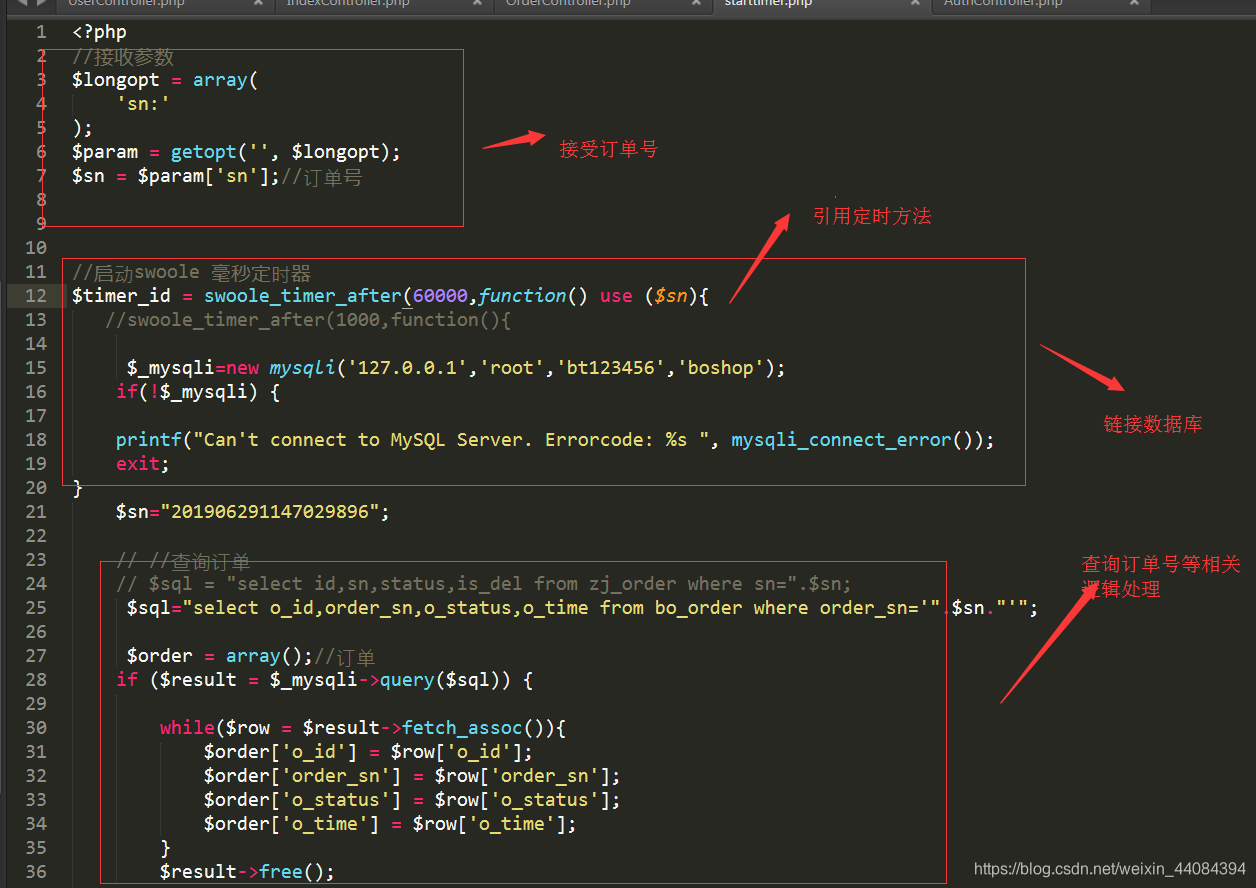This screenshot has height=888, width=1256.
Task: Click the '$_mysqli->query($sql)' if statement
Action: tap(325, 680)
